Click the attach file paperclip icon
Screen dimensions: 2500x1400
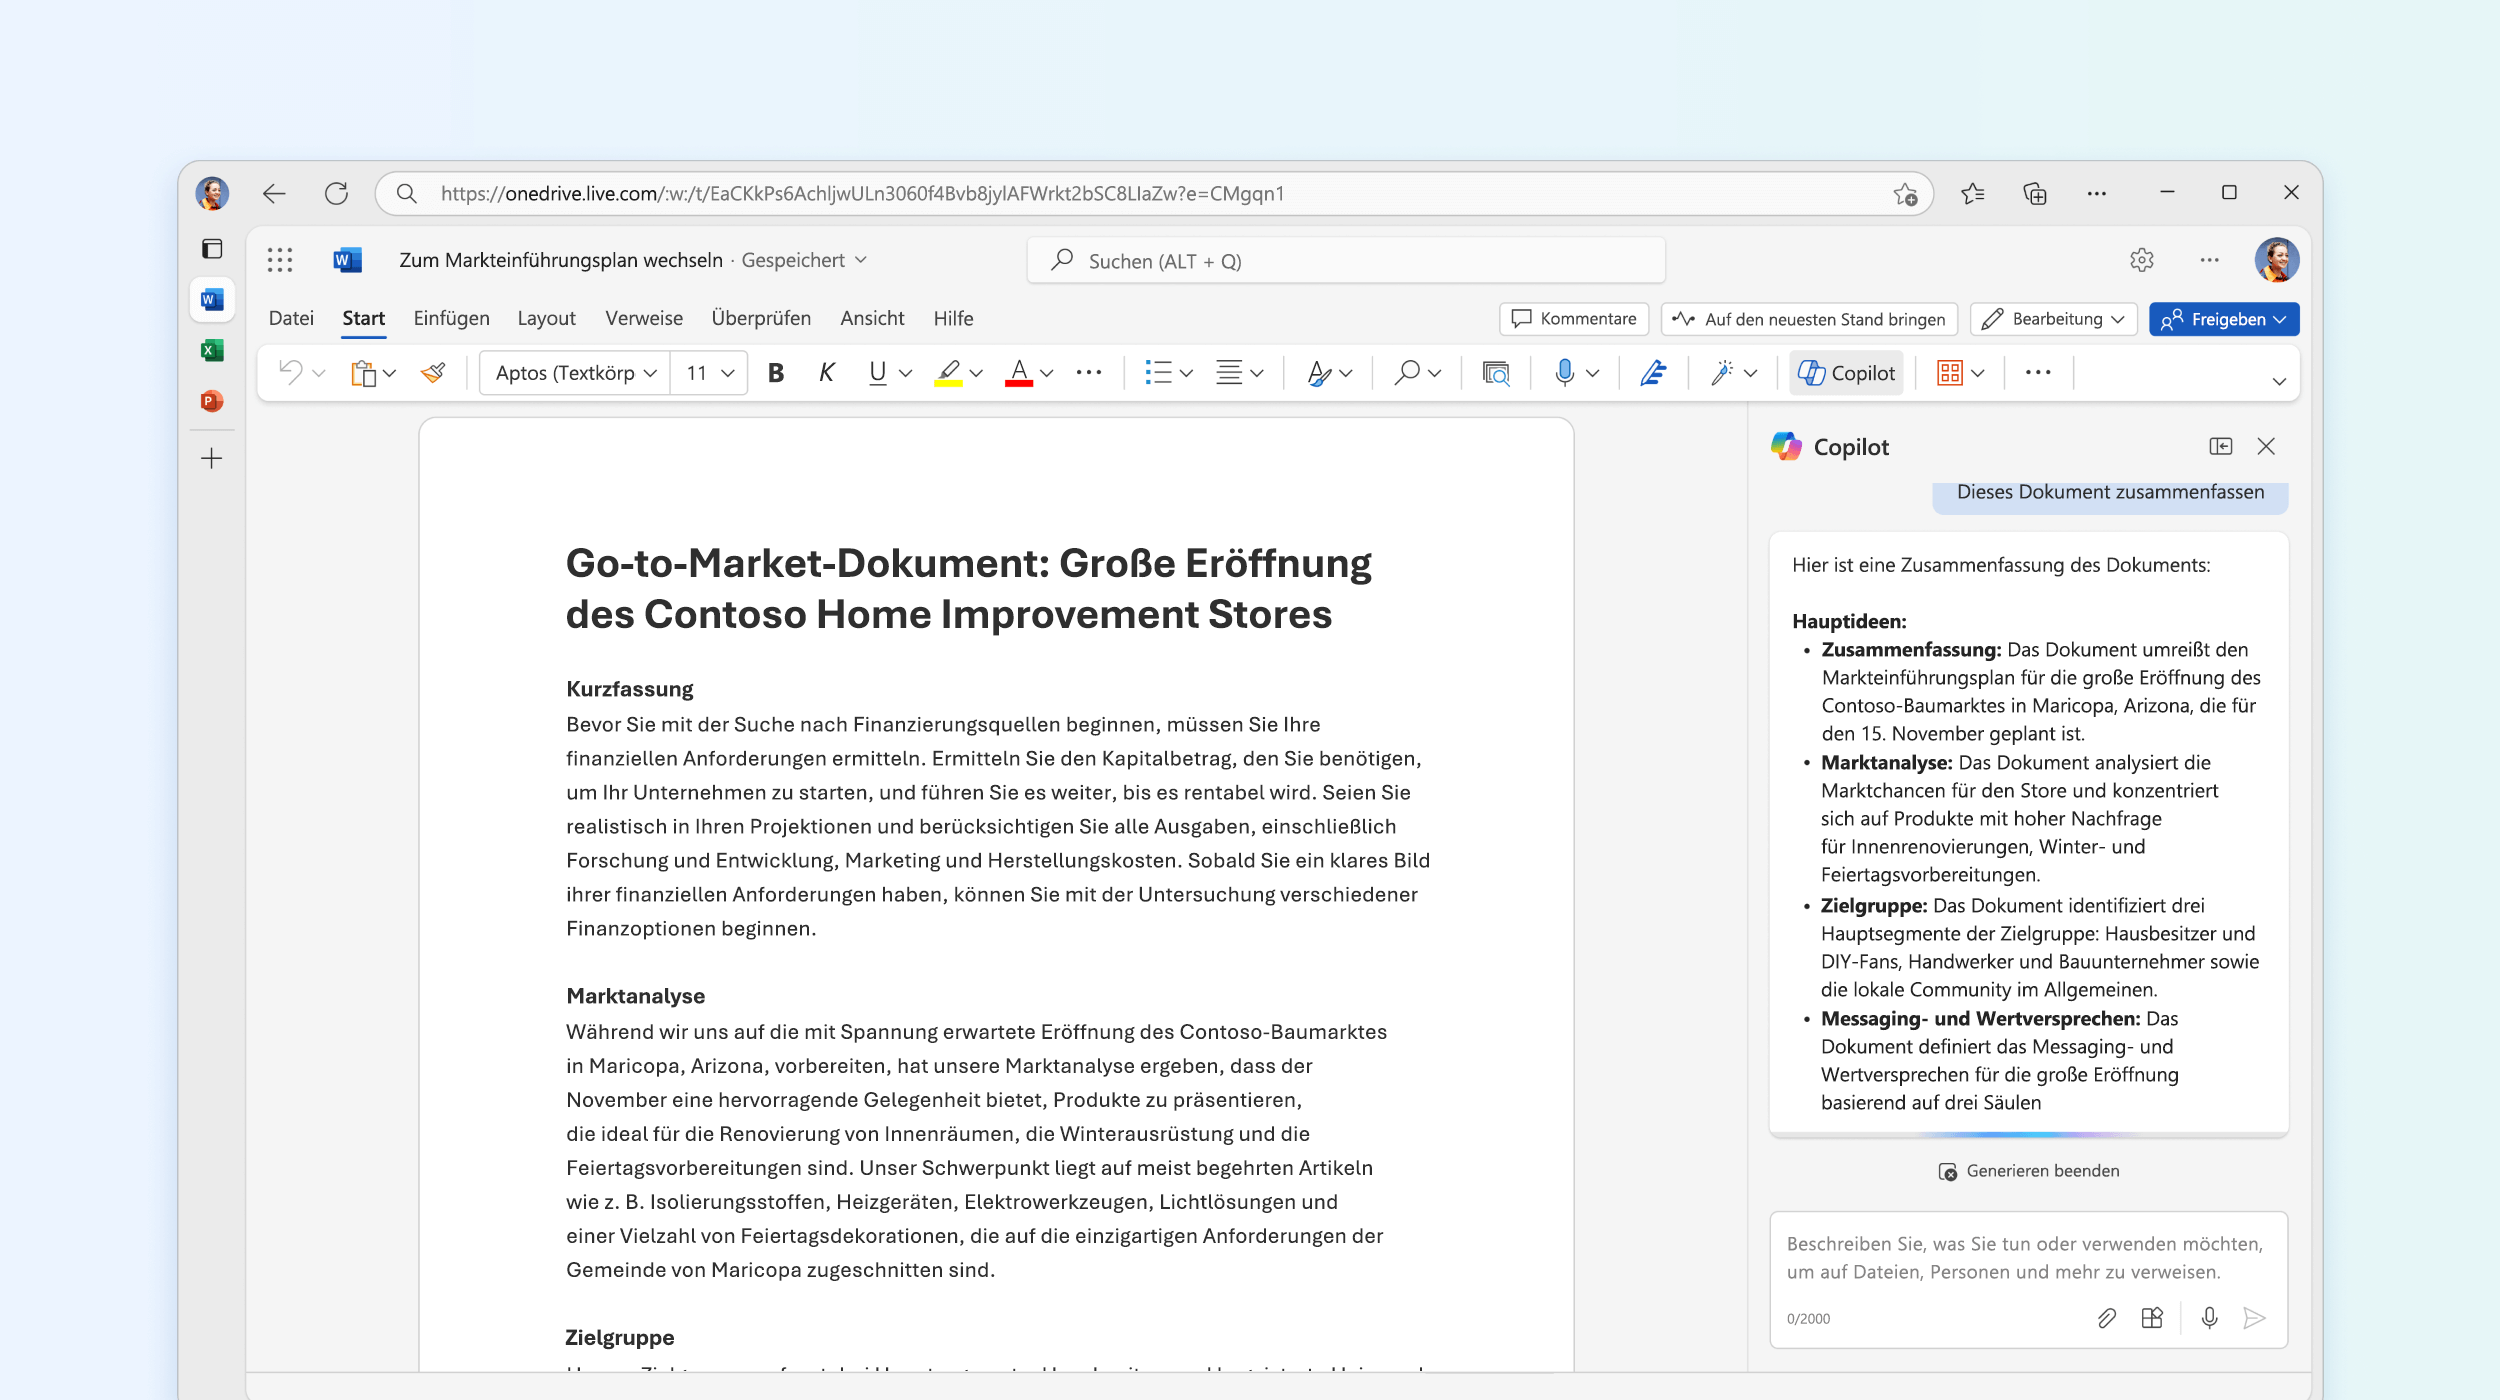tap(2106, 1318)
